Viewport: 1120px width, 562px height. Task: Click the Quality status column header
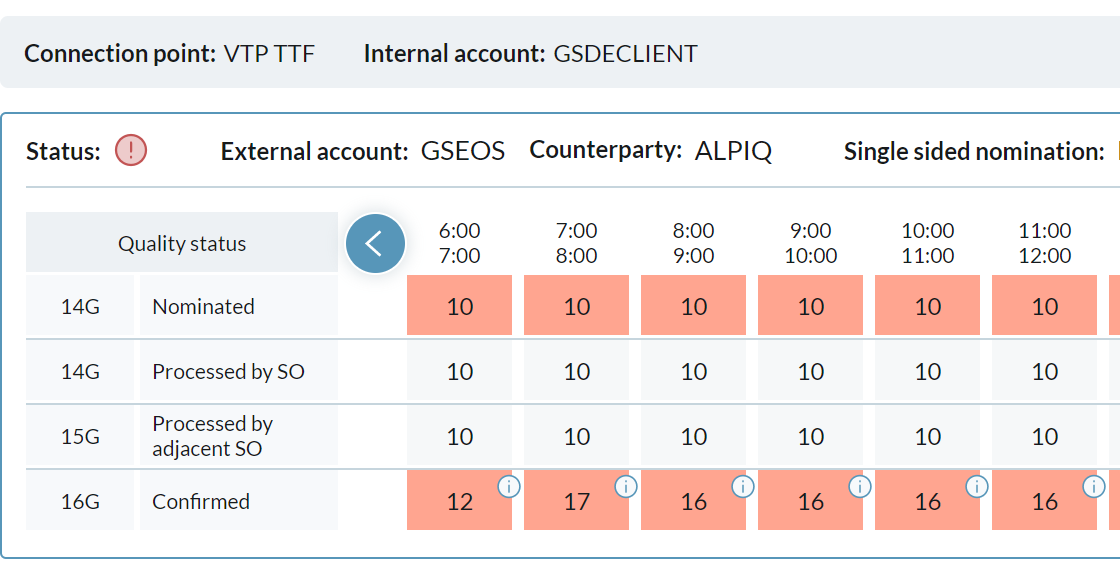pyautogui.click(x=182, y=243)
